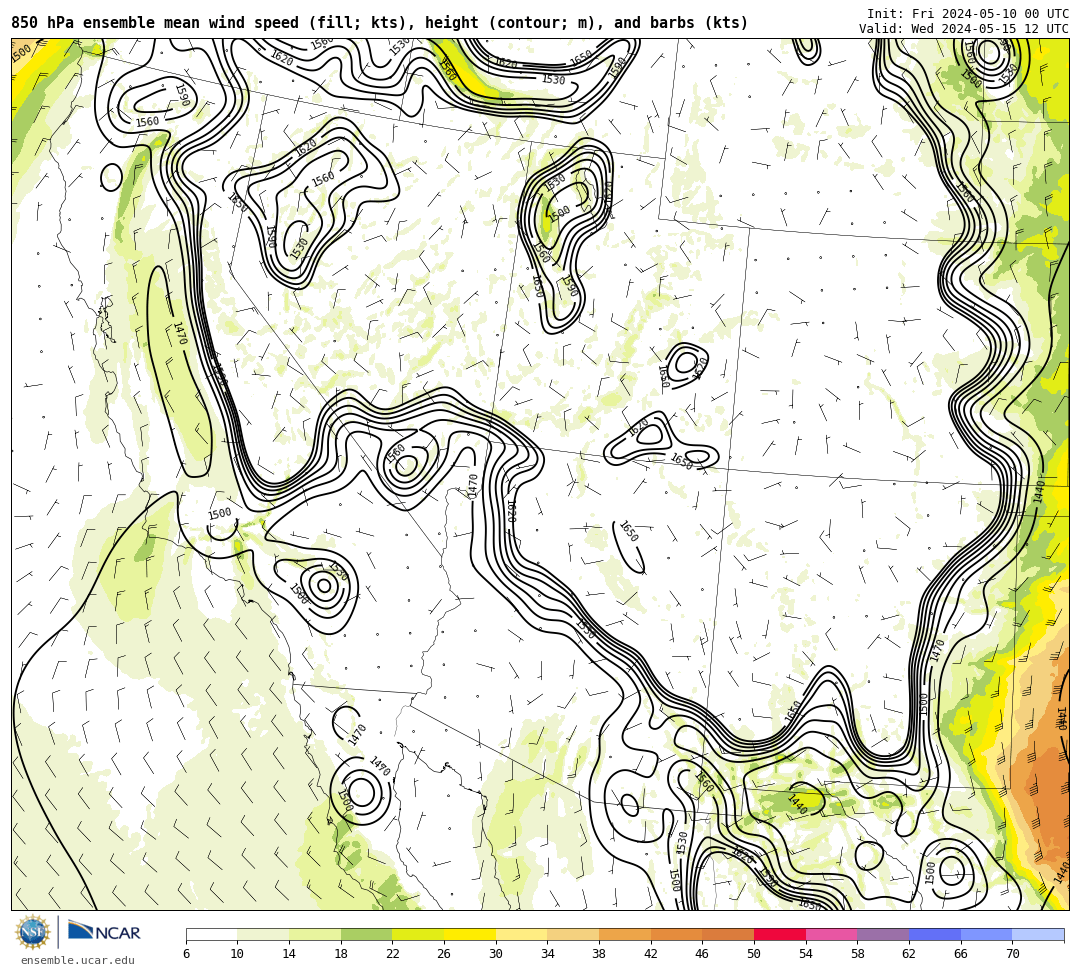Click the colorbar tick label 30
The width and height of the screenshot is (1080, 973).
[x=495, y=954]
